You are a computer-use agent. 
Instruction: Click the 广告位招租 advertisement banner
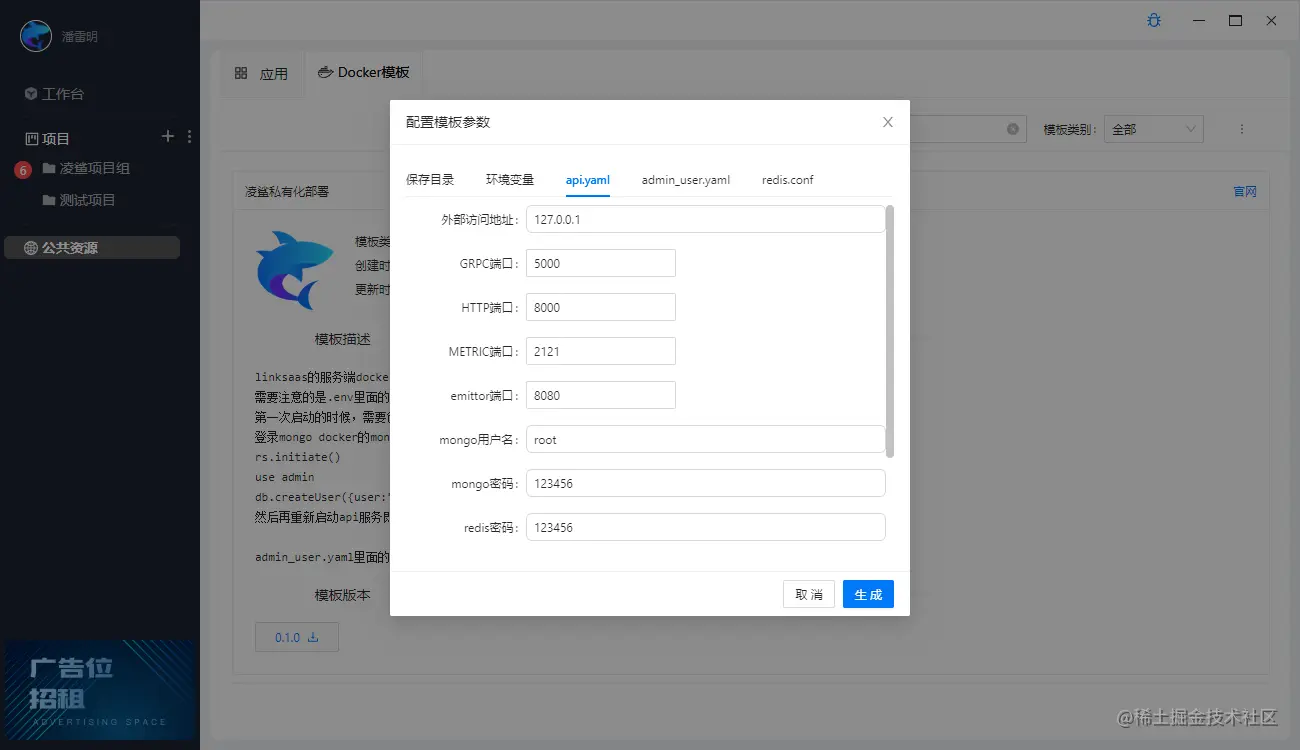click(x=100, y=690)
